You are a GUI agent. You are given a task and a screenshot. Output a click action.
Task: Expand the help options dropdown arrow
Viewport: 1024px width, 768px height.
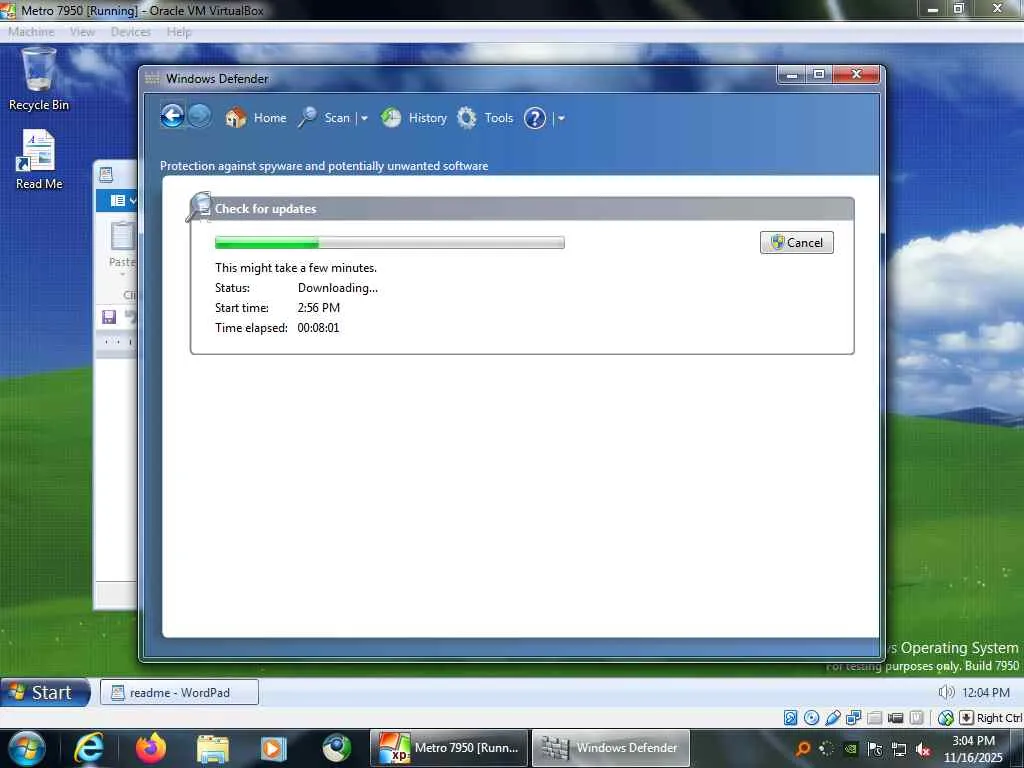561,118
